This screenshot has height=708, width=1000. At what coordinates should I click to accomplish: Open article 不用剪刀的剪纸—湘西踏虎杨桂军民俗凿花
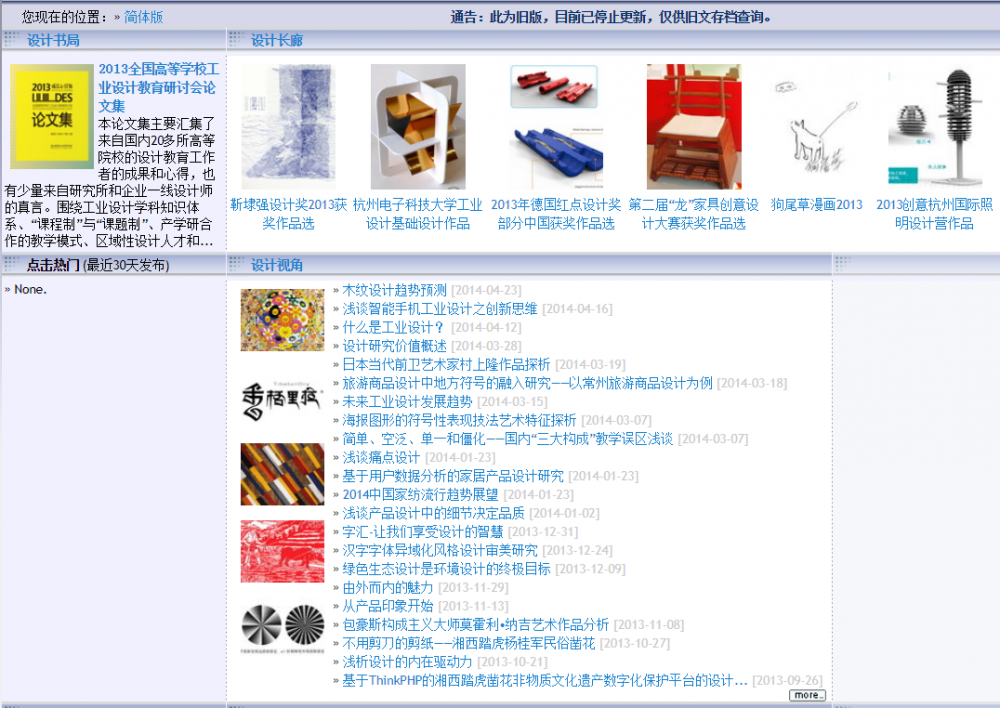[x=468, y=643]
